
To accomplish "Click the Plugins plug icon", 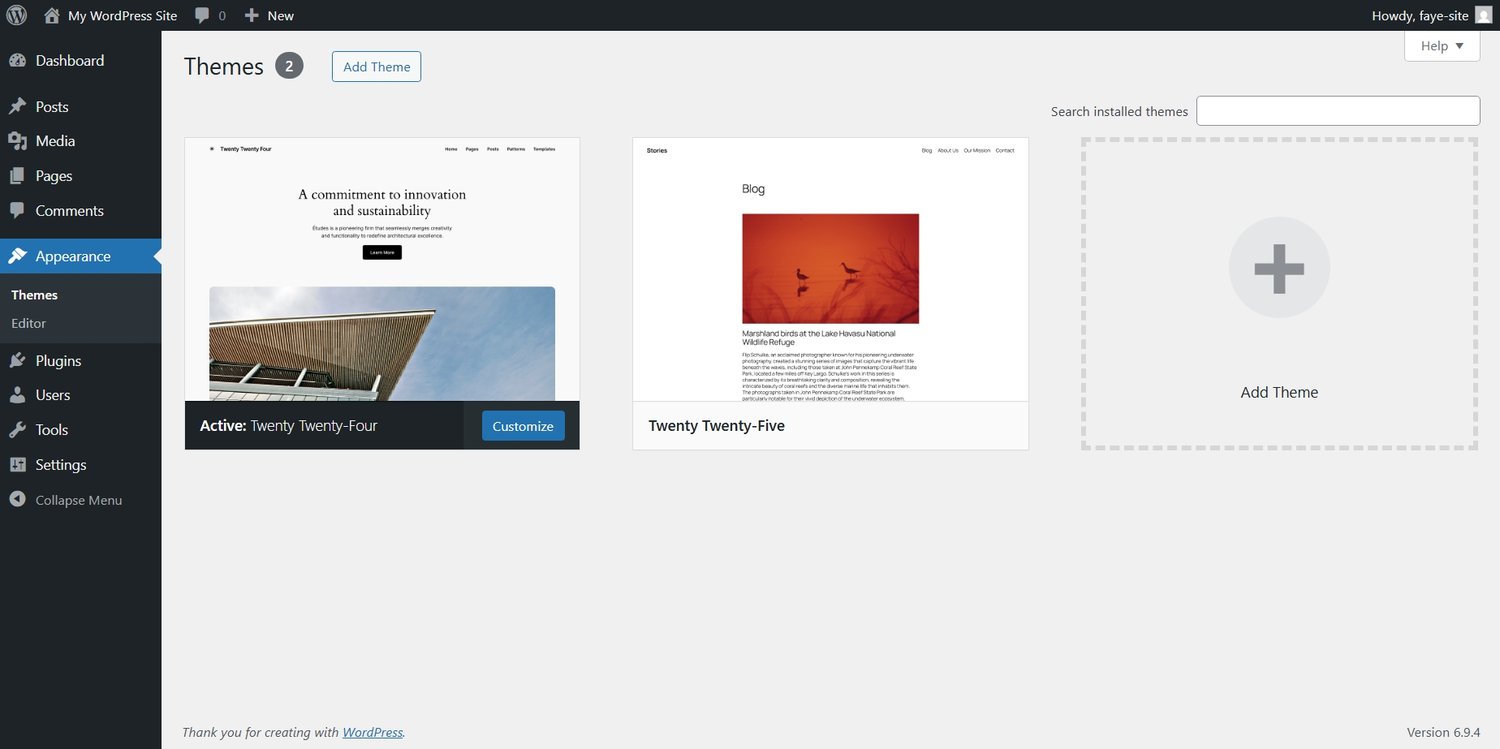I will point(17,361).
